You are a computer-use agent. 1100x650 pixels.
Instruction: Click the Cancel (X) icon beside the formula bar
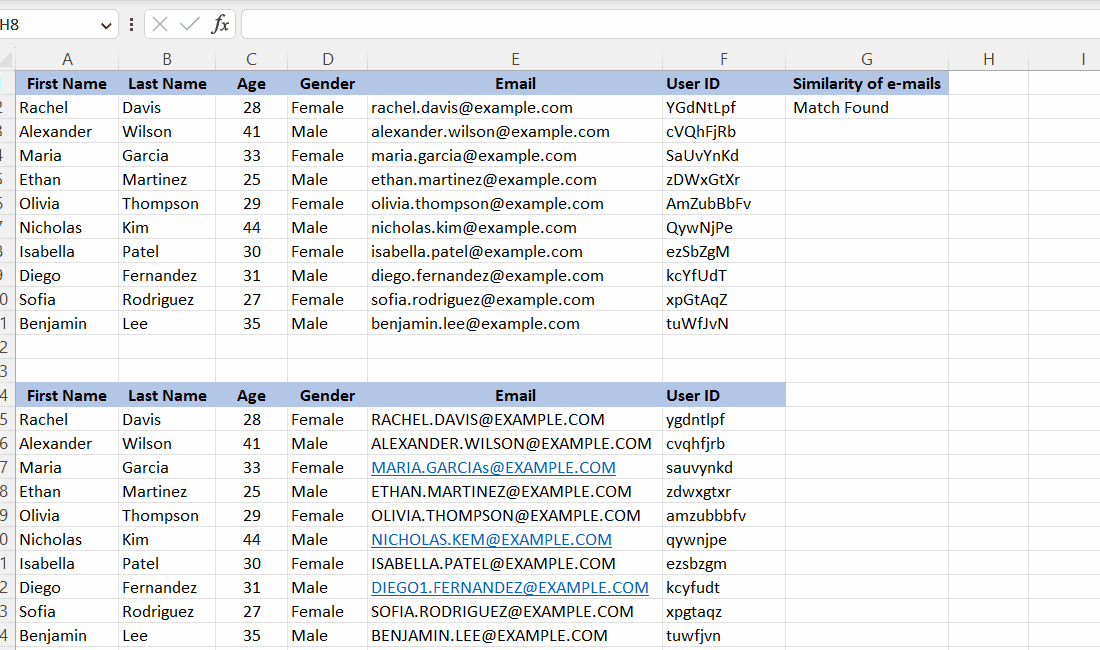pos(162,25)
